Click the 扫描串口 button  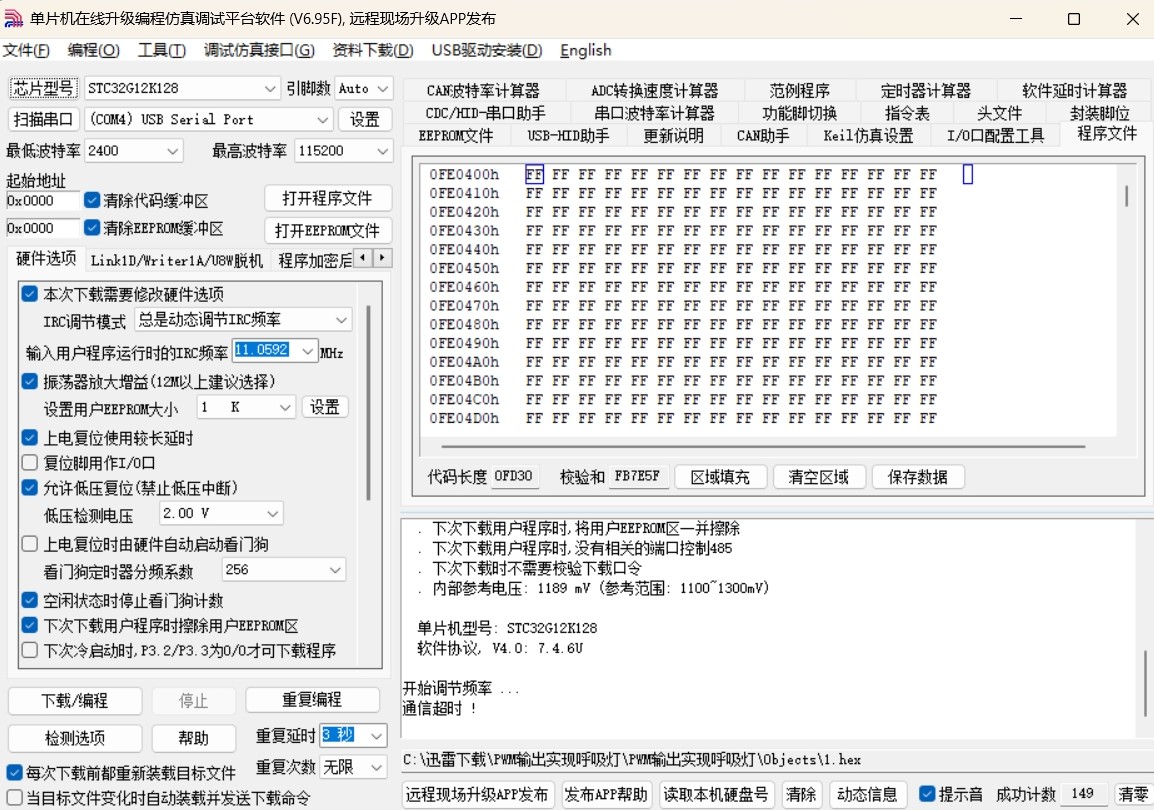point(43,119)
